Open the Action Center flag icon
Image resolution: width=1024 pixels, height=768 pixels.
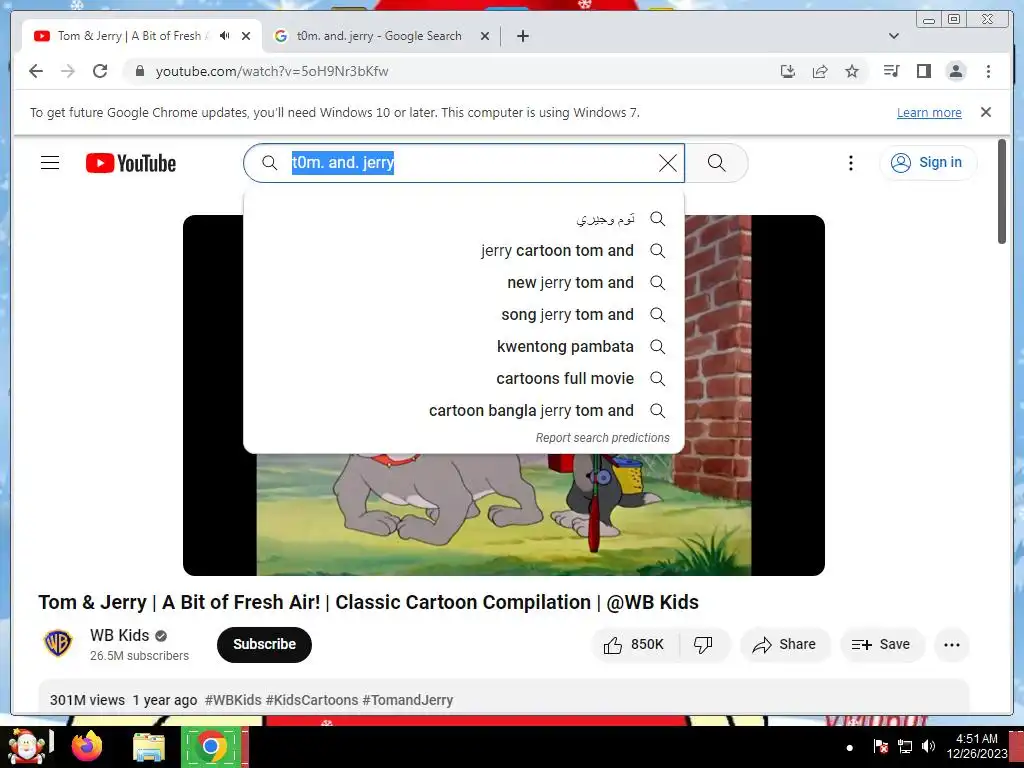880,746
